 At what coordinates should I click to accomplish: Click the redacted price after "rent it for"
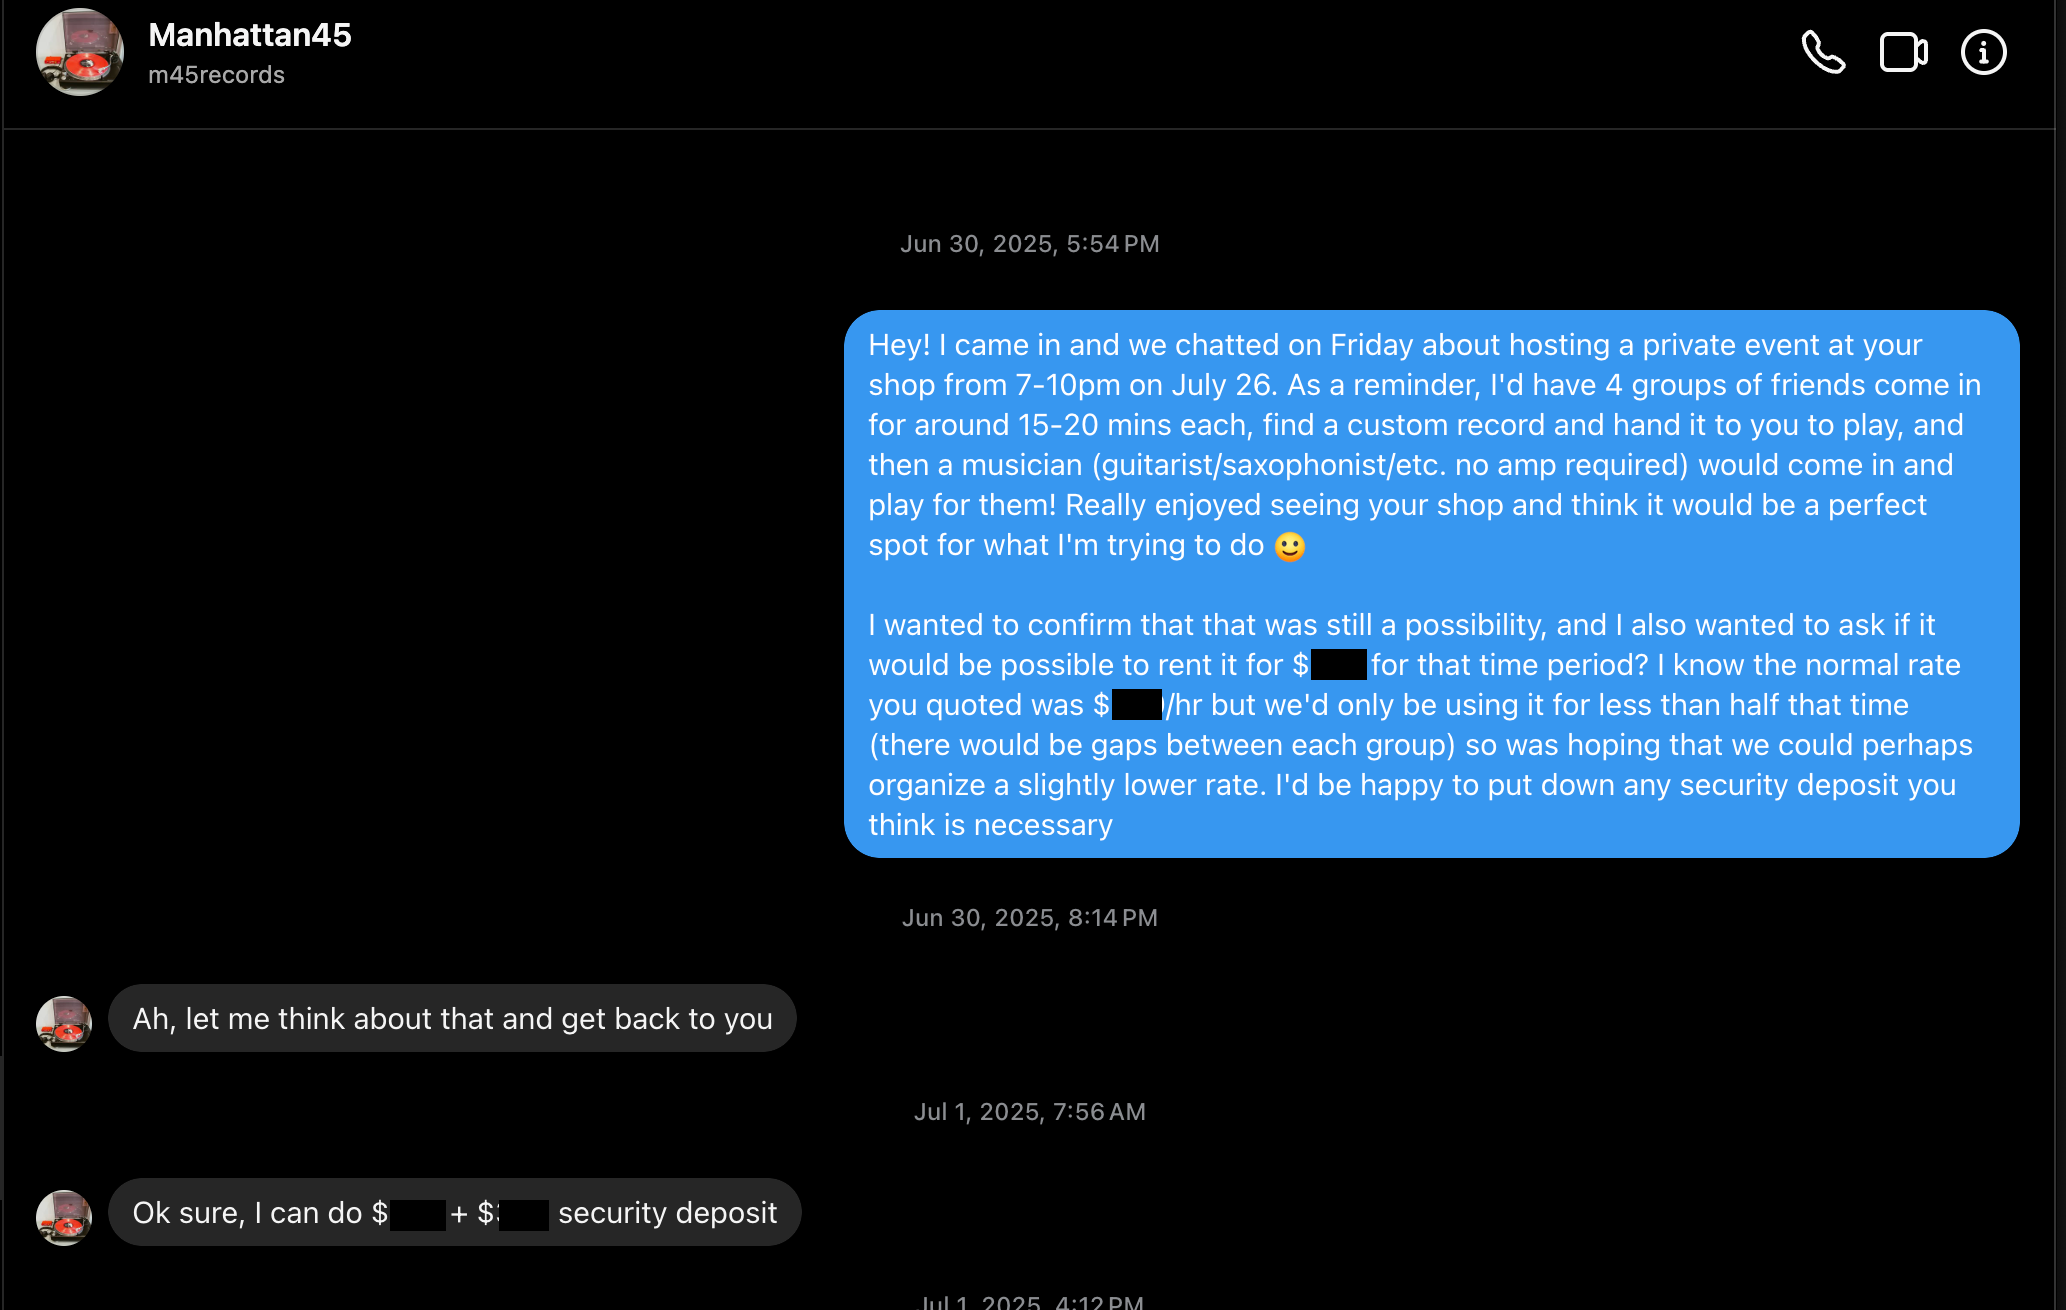click(x=1338, y=665)
